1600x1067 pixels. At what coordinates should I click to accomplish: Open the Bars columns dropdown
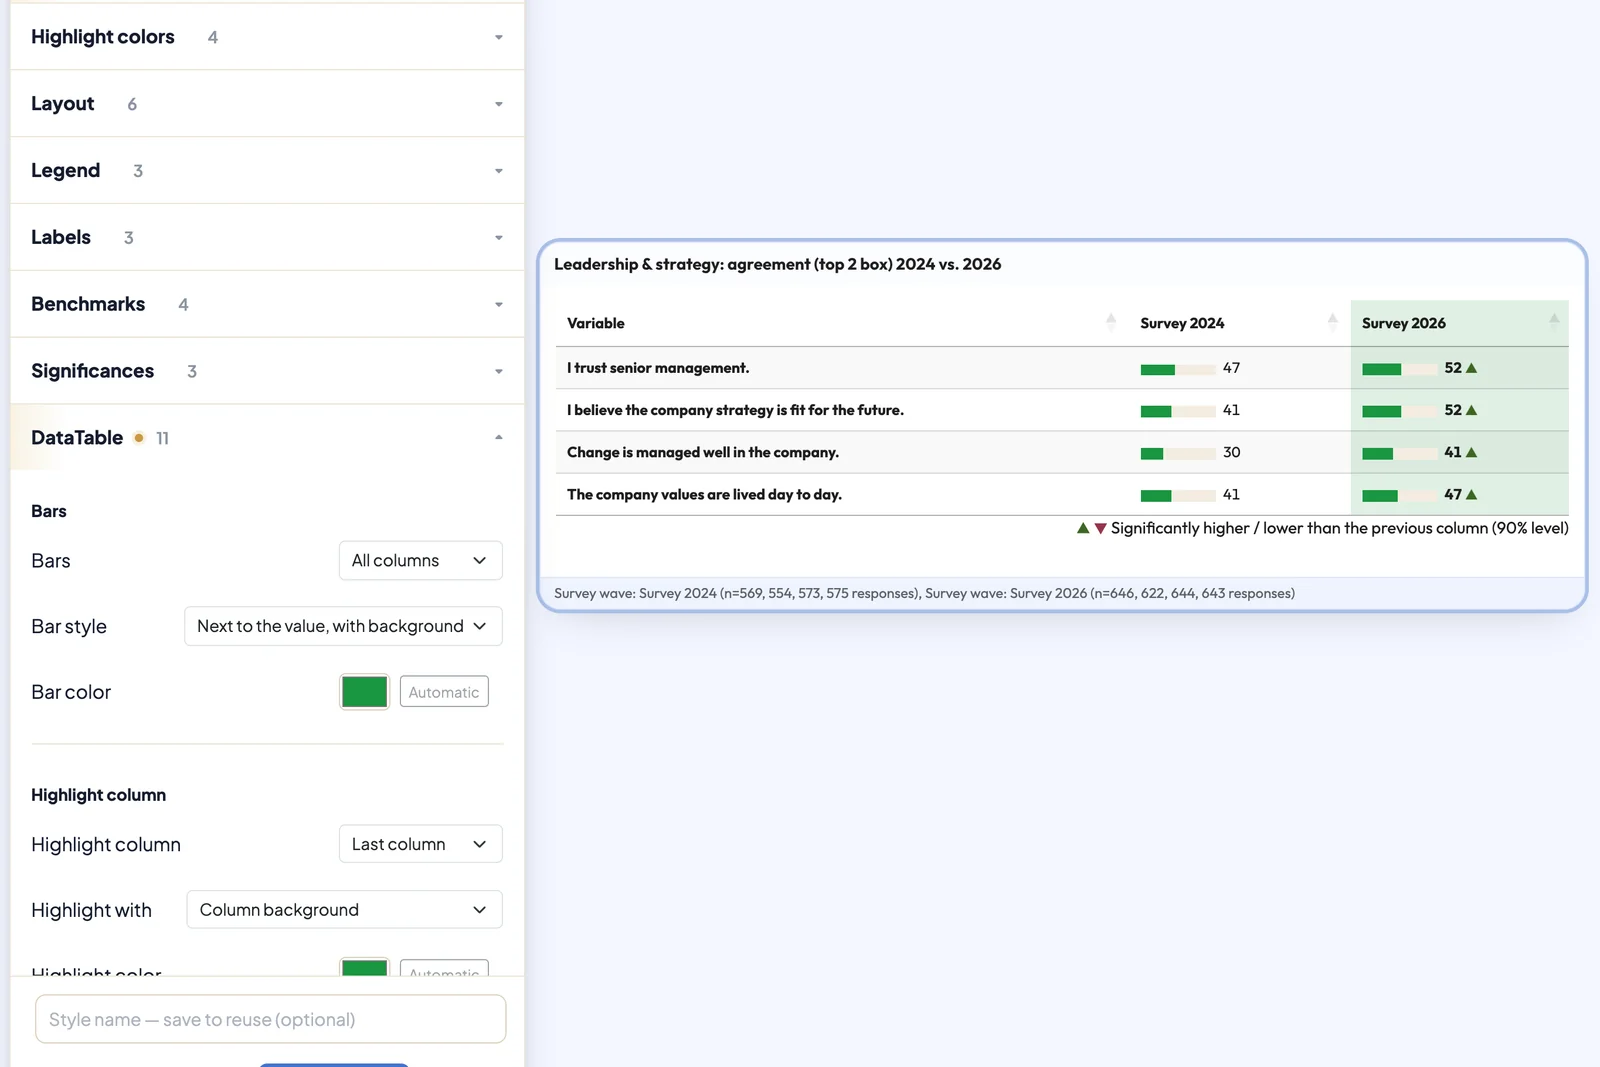[x=420, y=561]
